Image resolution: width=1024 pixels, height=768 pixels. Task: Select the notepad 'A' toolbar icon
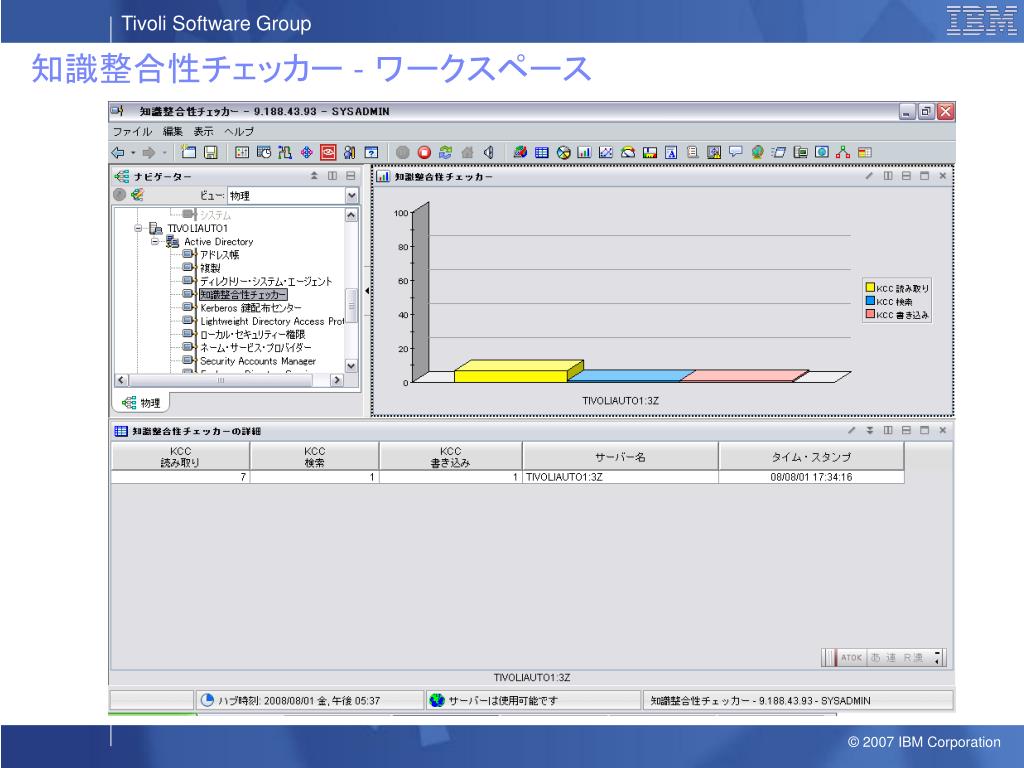671,152
